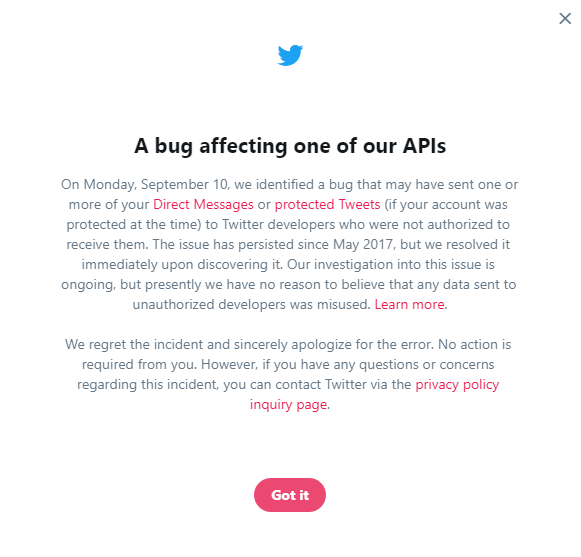This screenshot has width=581, height=557.
Task: Open the privacy policy link text
Action: click(x=457, y=385)
